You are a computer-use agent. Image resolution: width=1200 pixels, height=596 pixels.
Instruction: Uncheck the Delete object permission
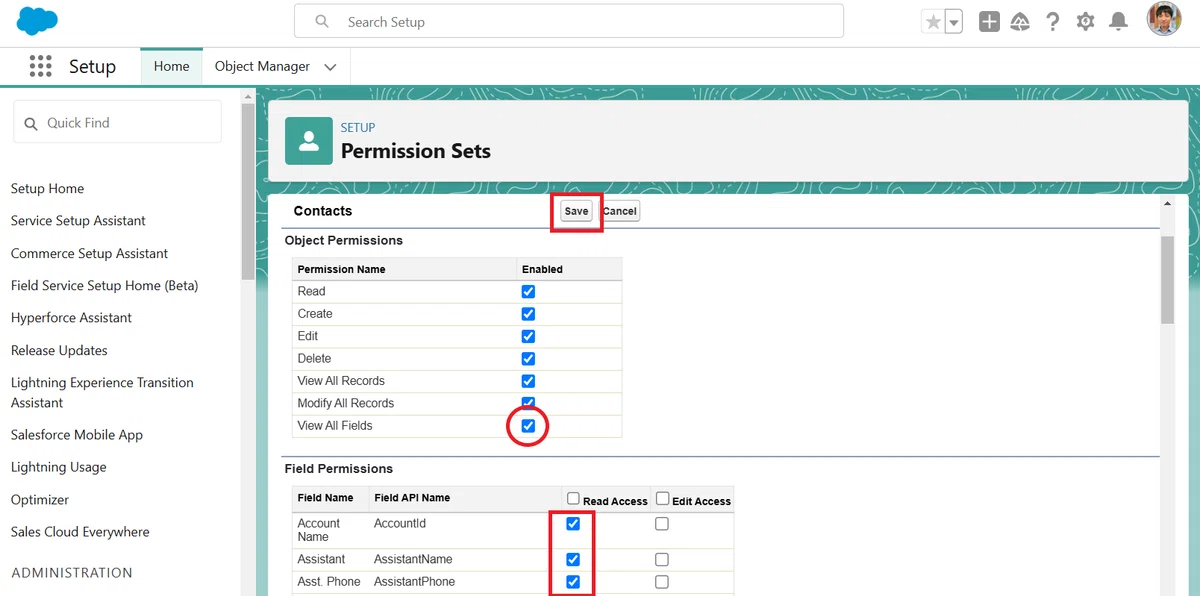coord(528,359)
